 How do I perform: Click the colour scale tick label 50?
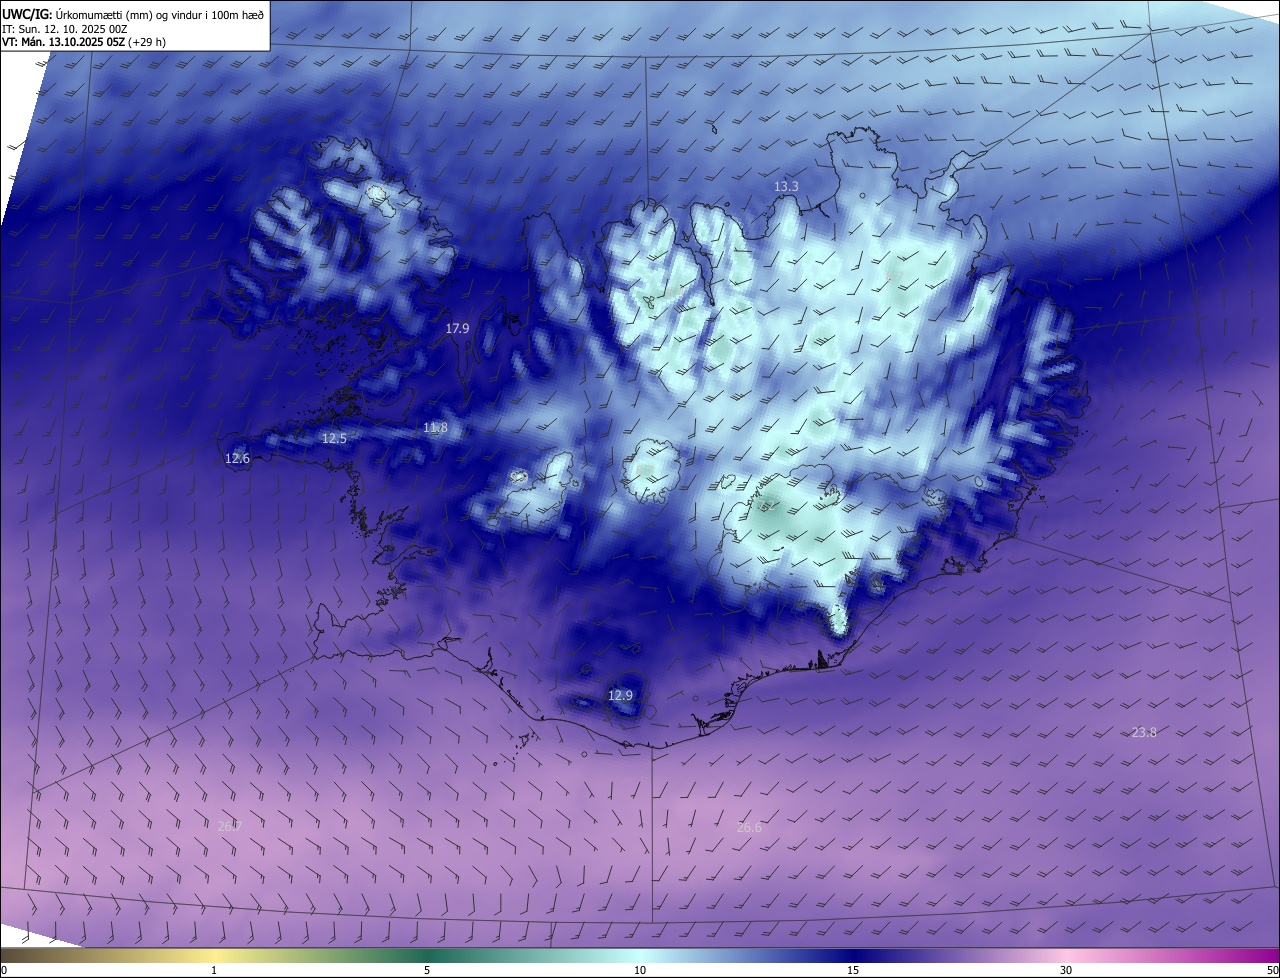pyautogui.click(x=1272, y=971)
